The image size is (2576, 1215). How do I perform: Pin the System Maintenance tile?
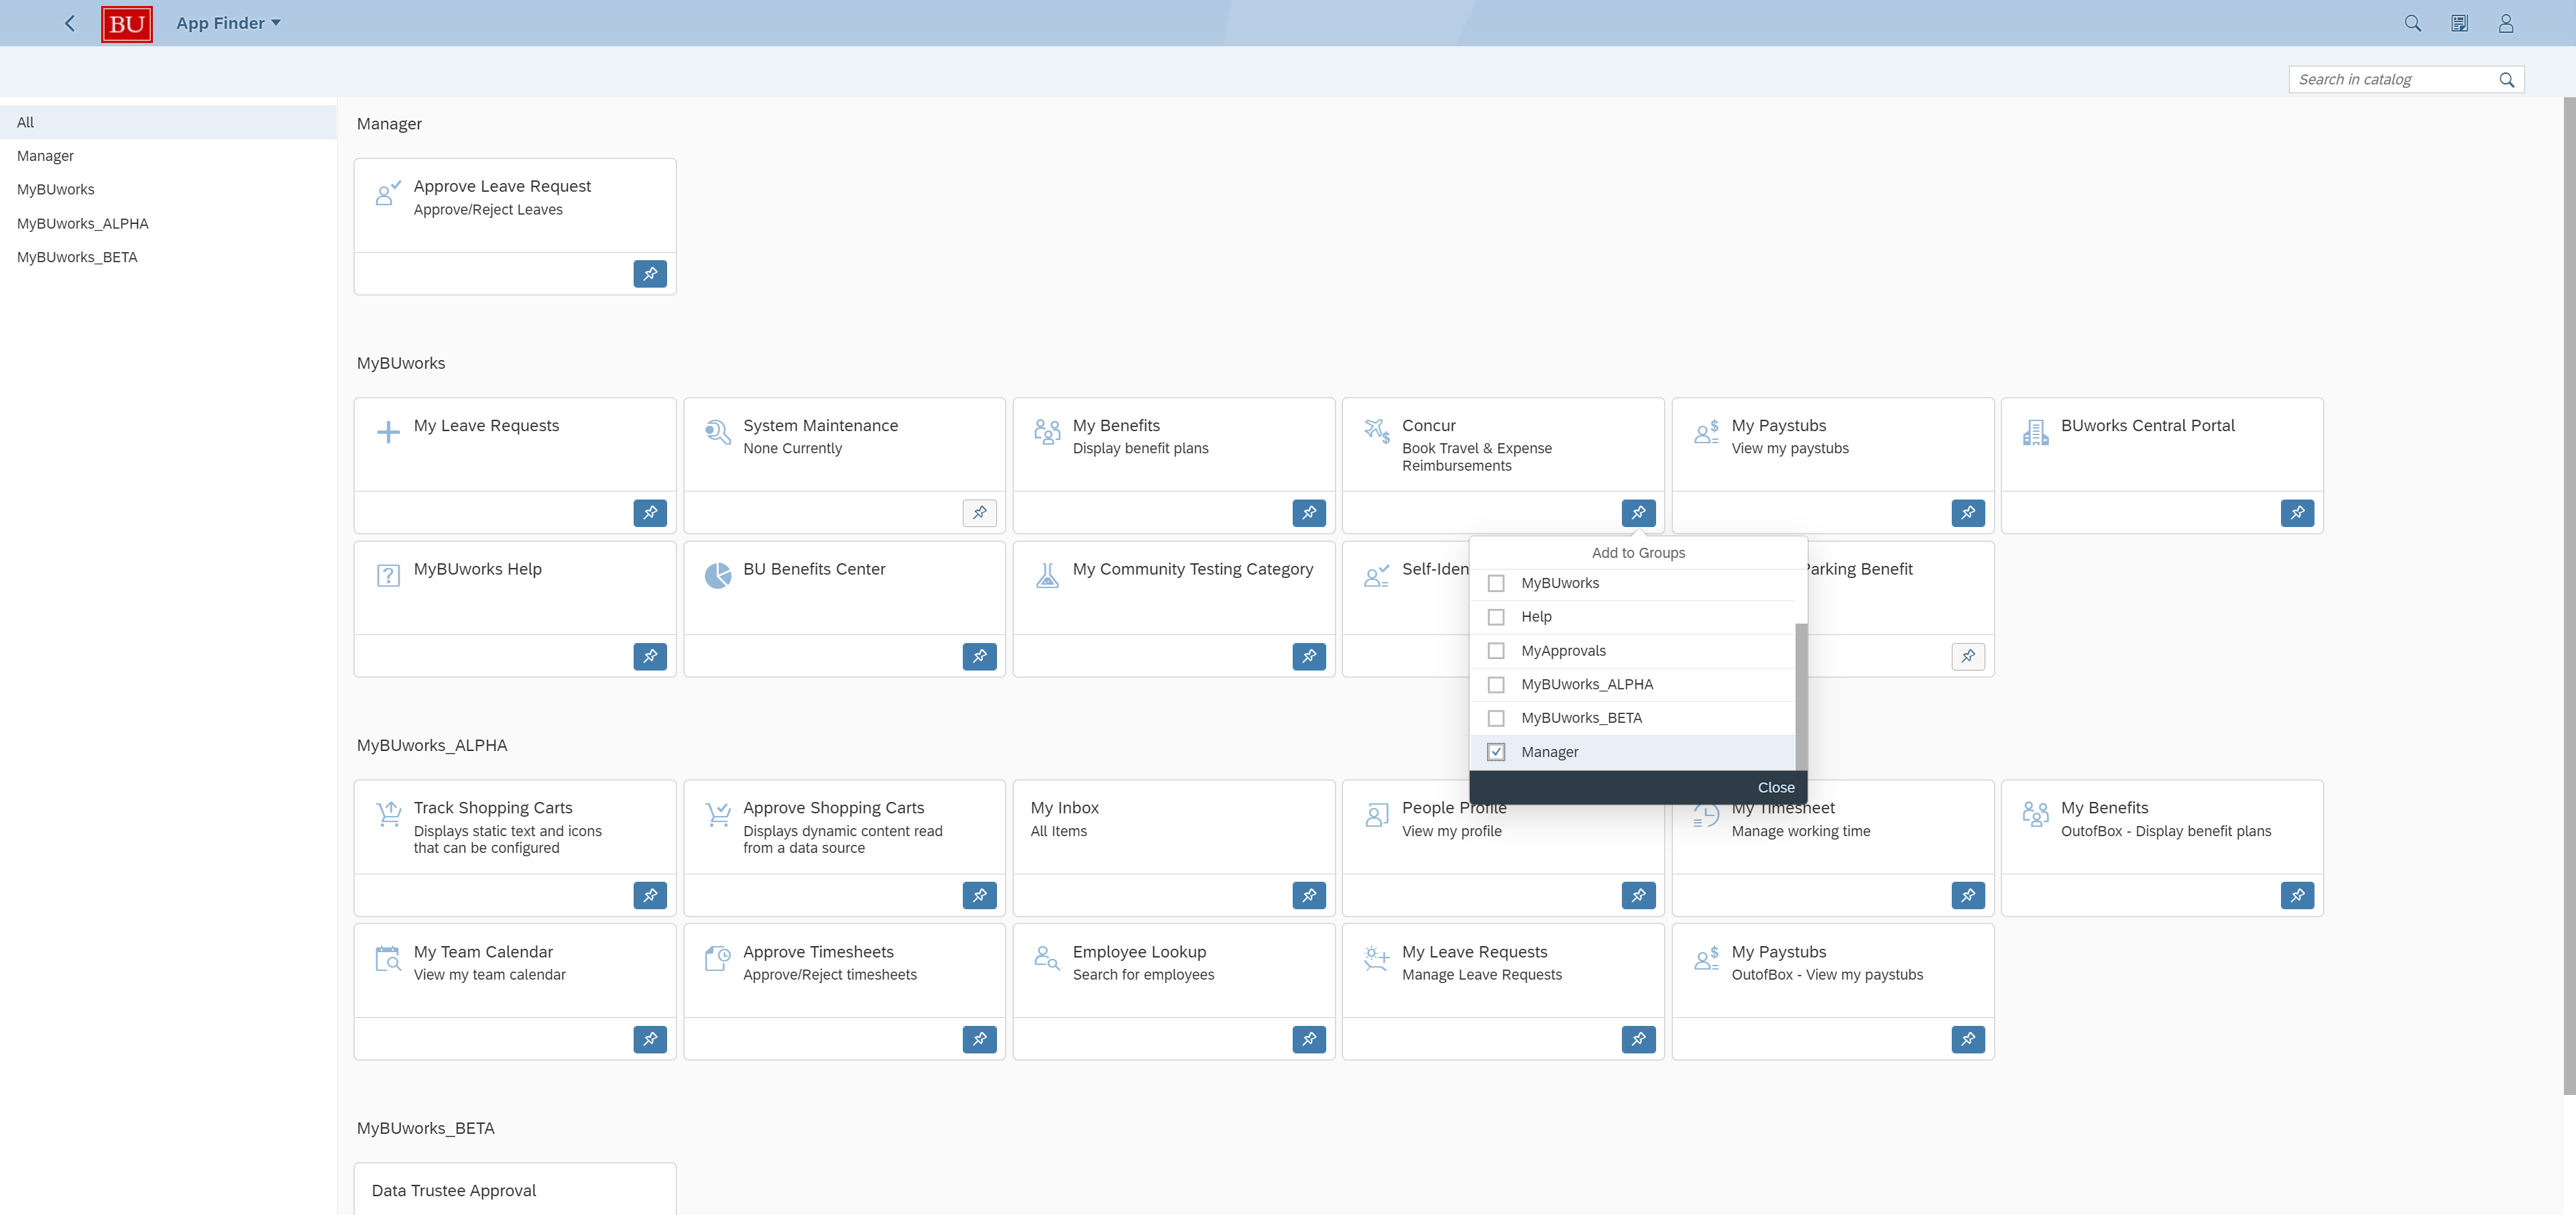pos(979,513)
